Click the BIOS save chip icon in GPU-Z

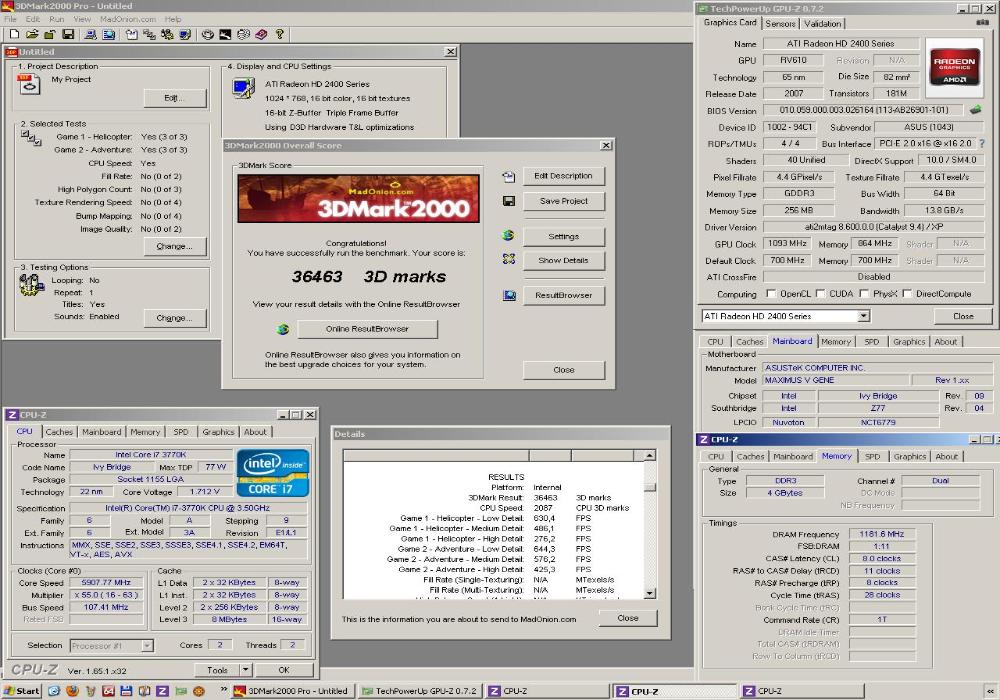click(975, 110)
